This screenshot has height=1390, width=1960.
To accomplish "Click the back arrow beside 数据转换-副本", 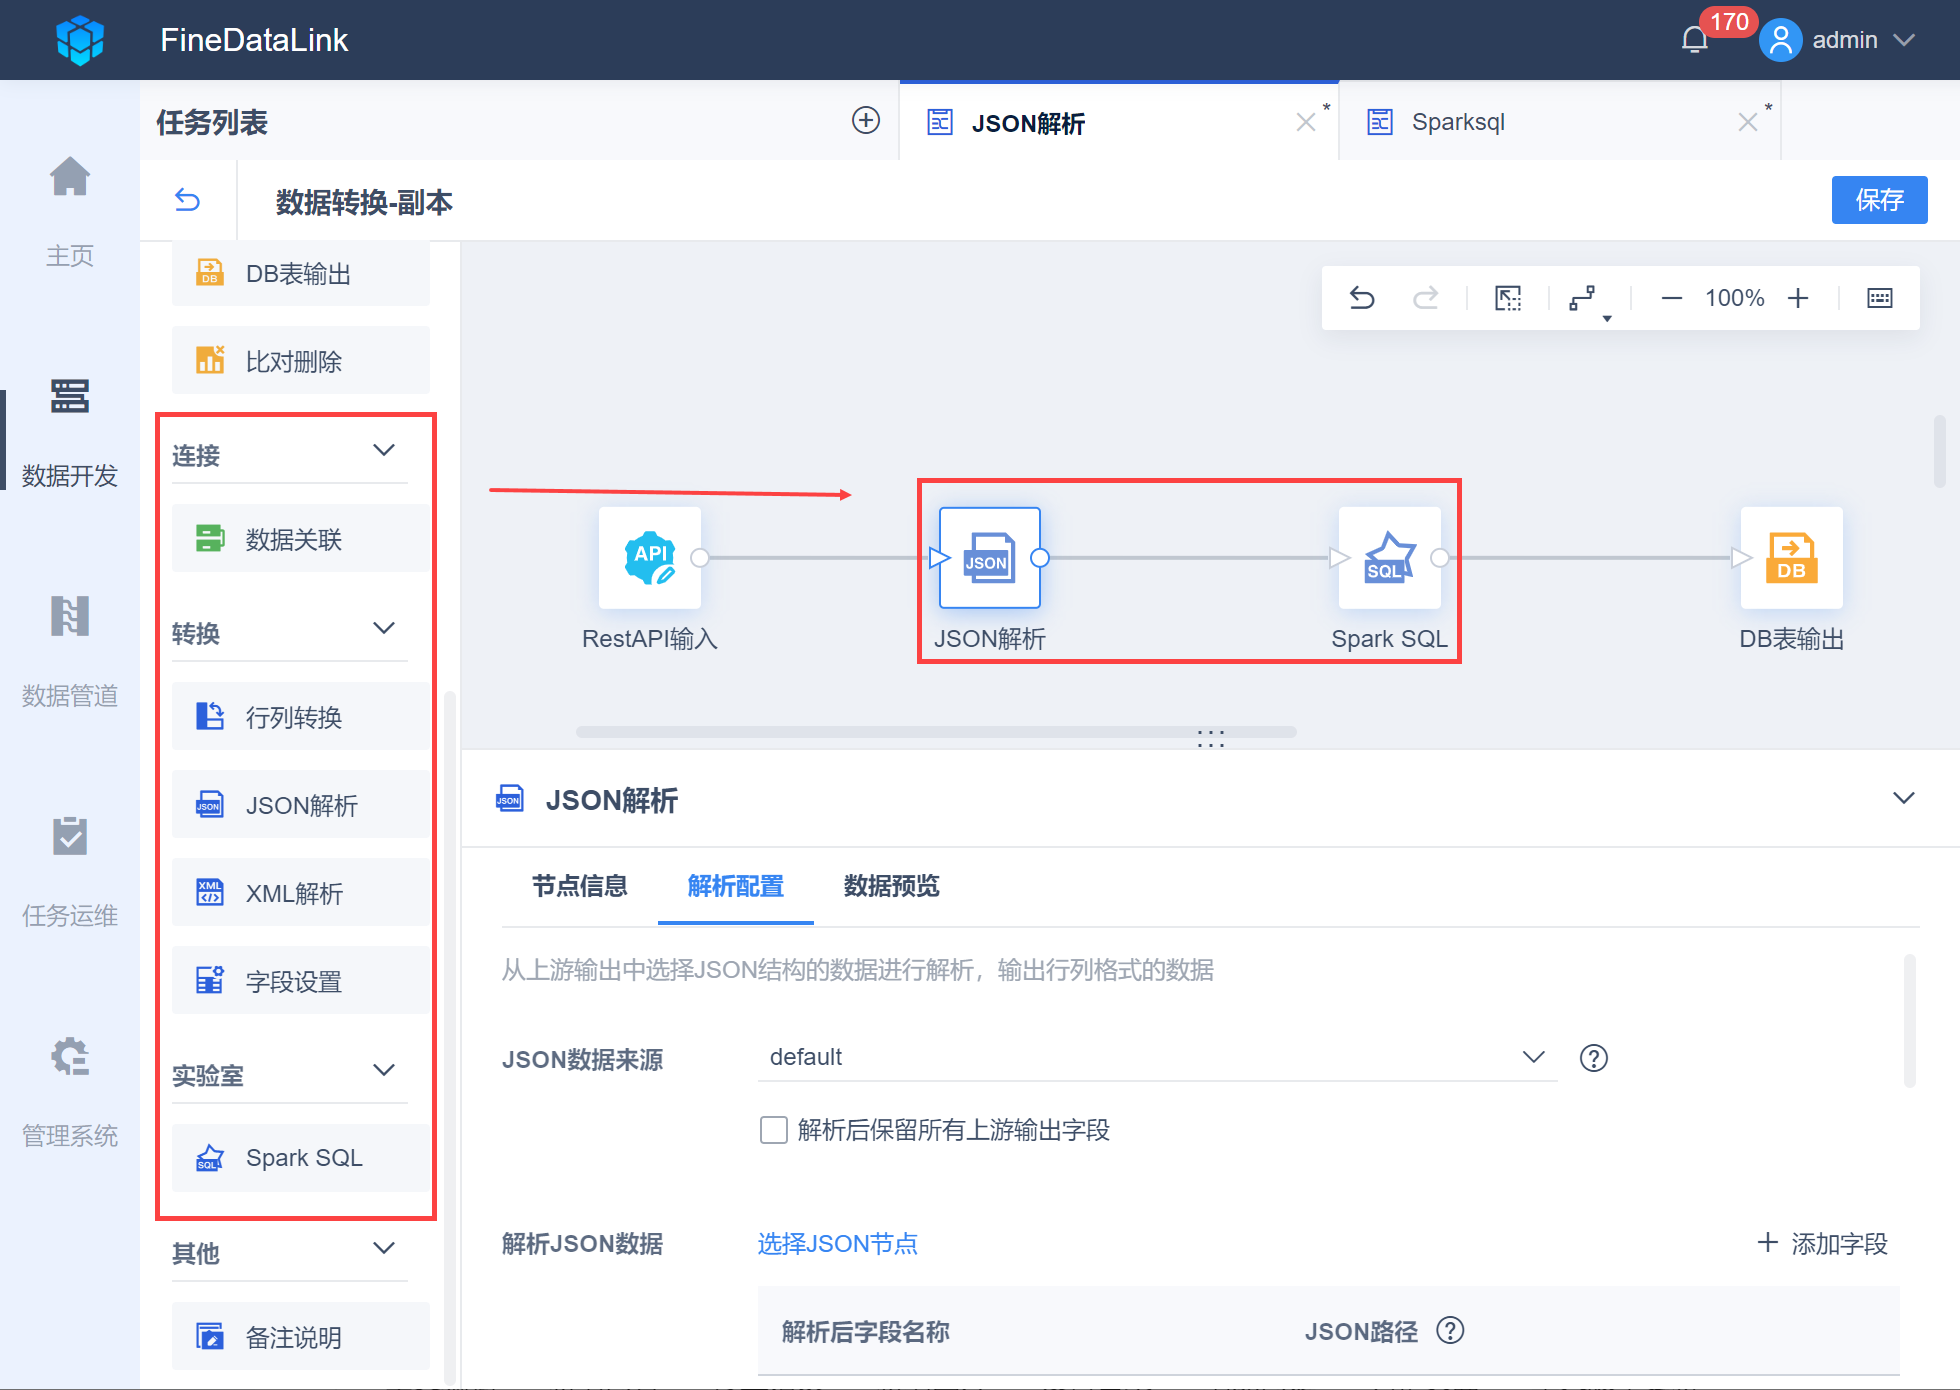I will (x=187, y=200).
